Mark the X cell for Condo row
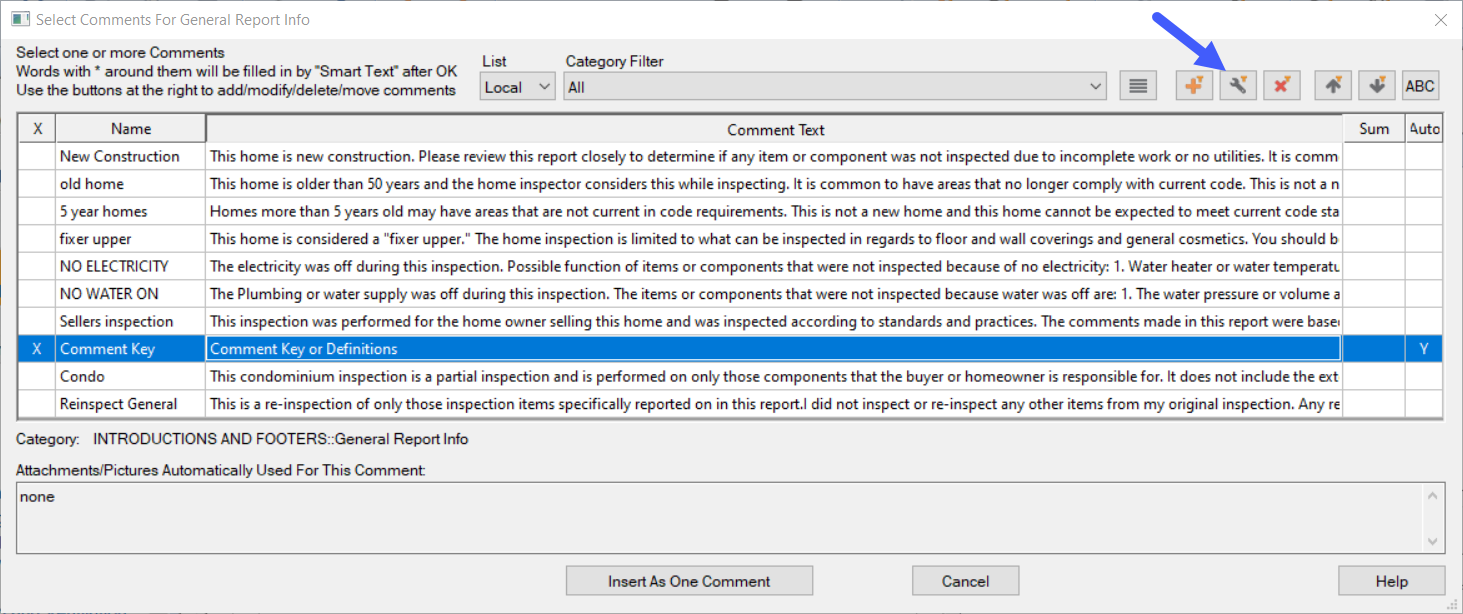The image size is (1463, 614). (x=37, y=376)
